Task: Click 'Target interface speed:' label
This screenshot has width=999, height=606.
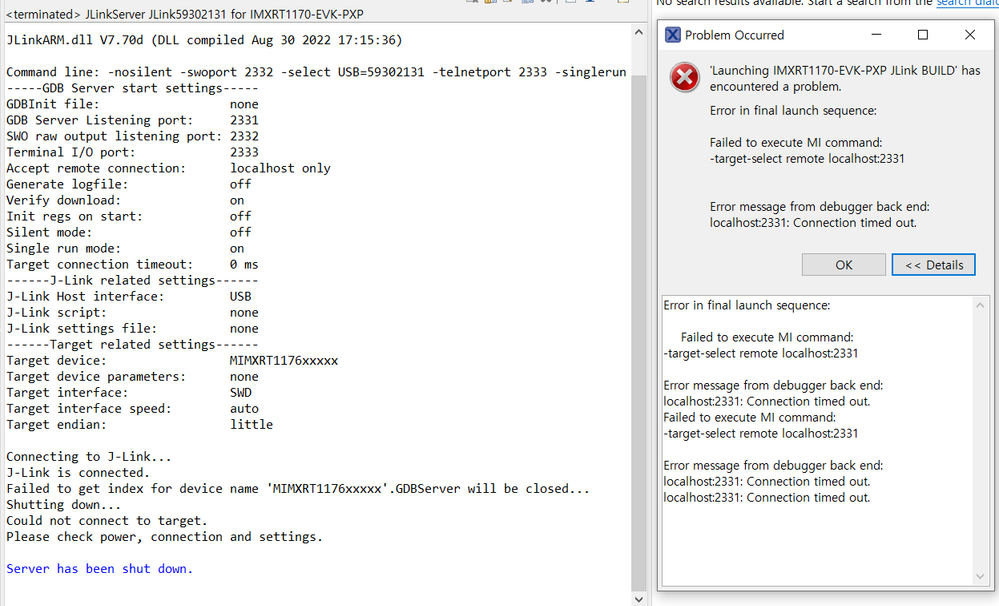Action: pyautogui.click(x=89, y=408)
